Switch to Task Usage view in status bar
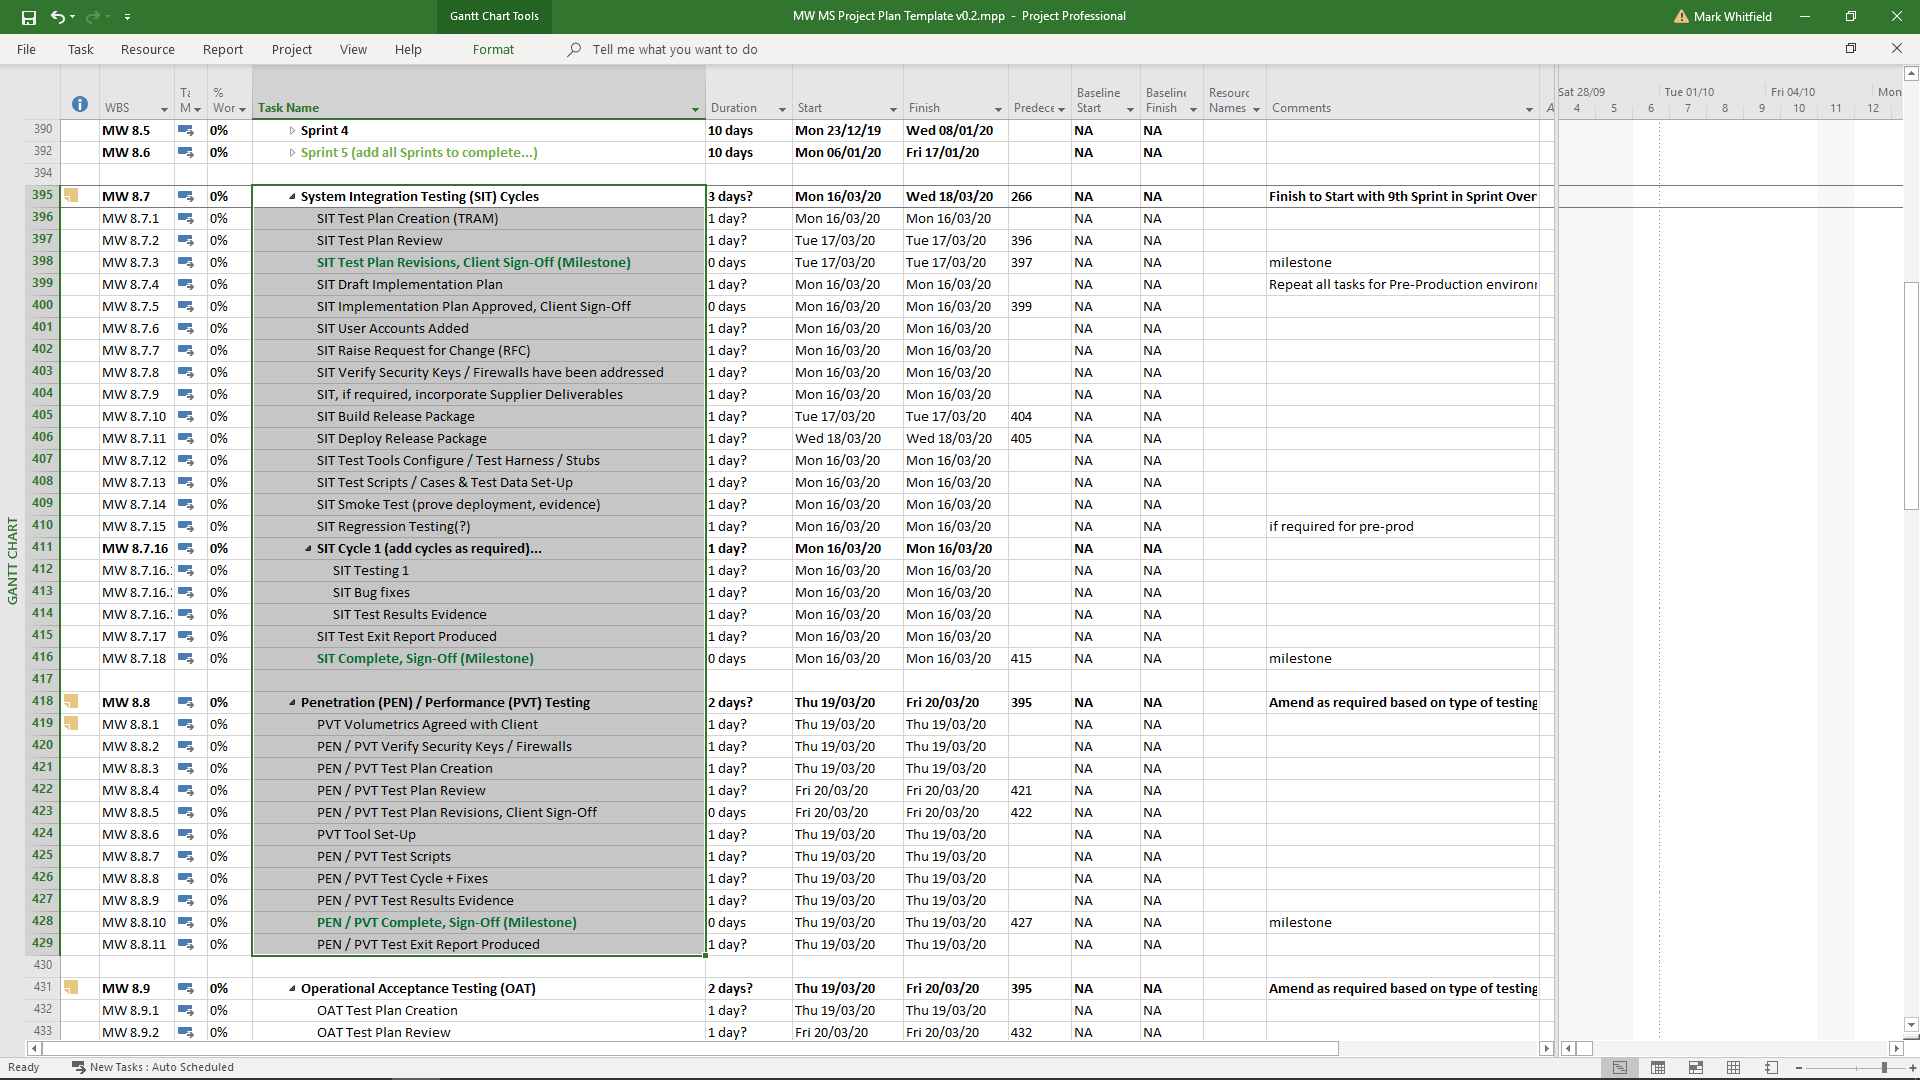Viewport: 1920px width, 1080px height. tap(1658, 1068)
